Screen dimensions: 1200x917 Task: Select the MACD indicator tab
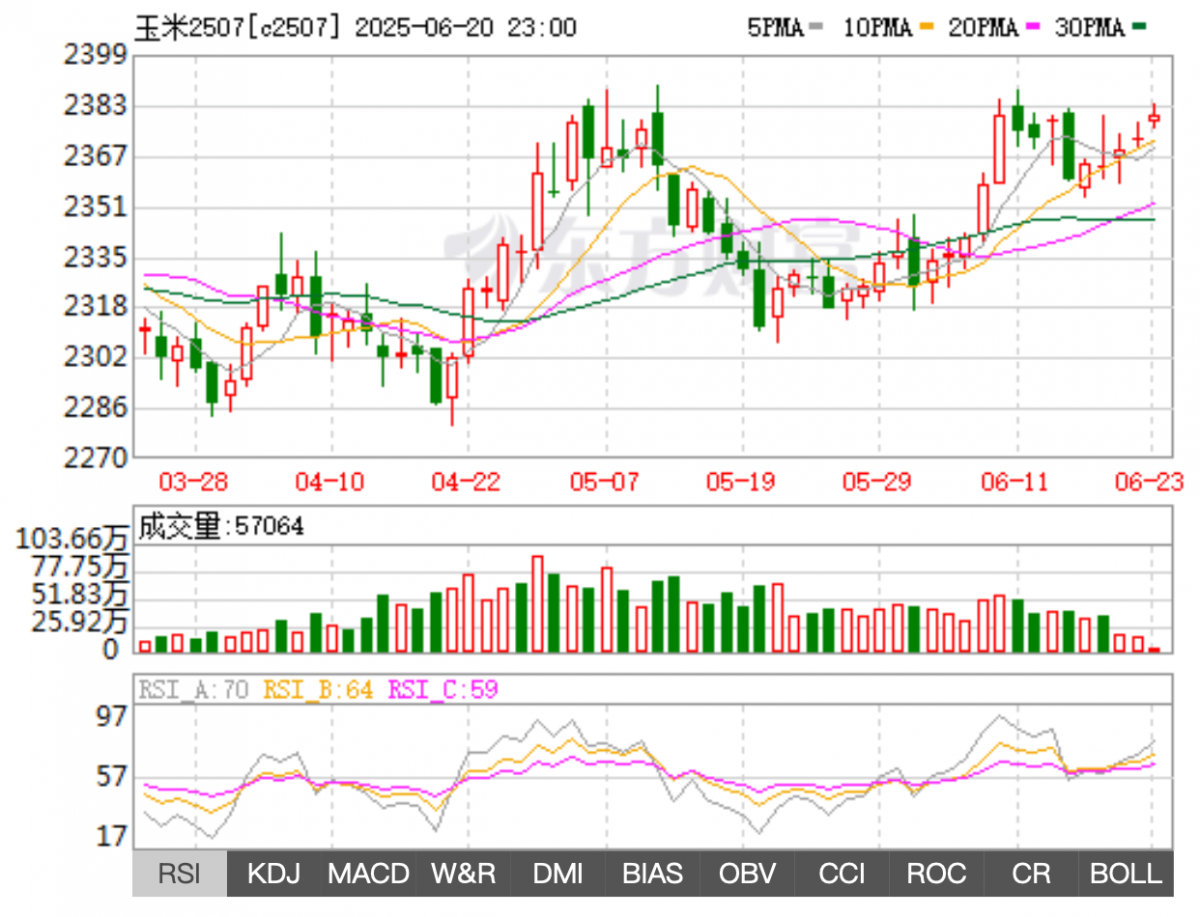pos(368,874)
